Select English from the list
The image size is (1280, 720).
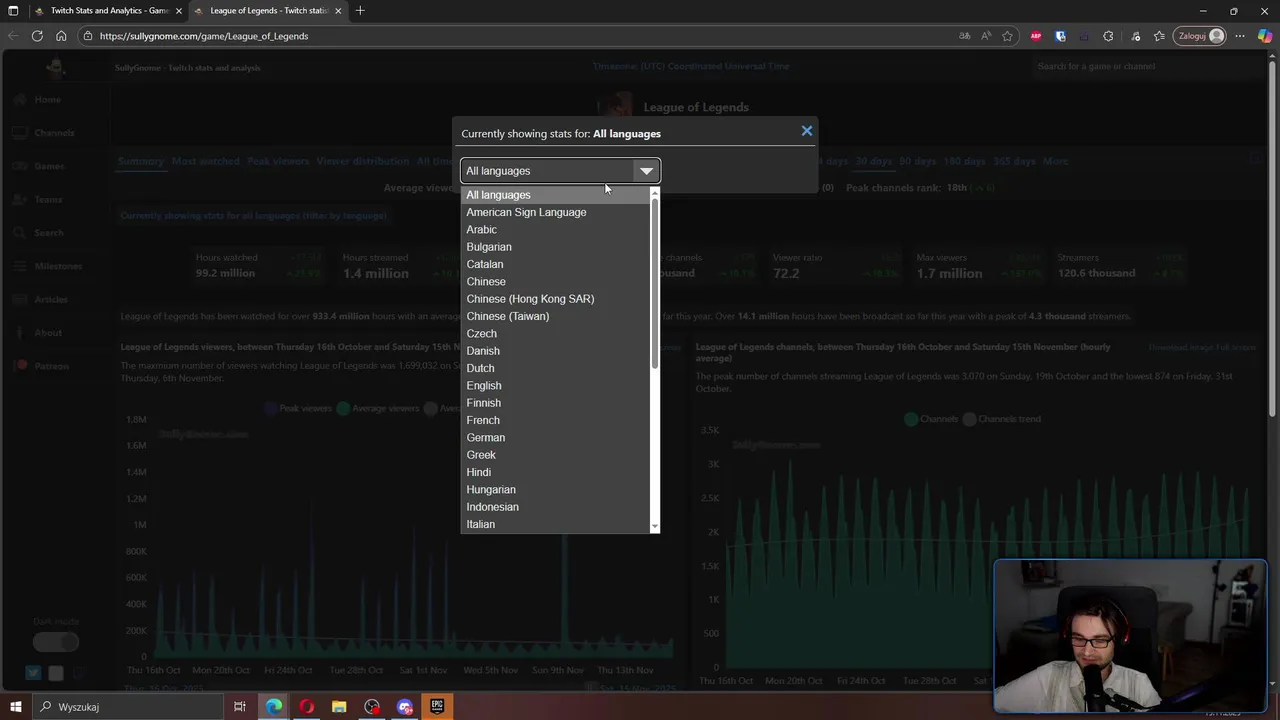click(x=555, y=386)
